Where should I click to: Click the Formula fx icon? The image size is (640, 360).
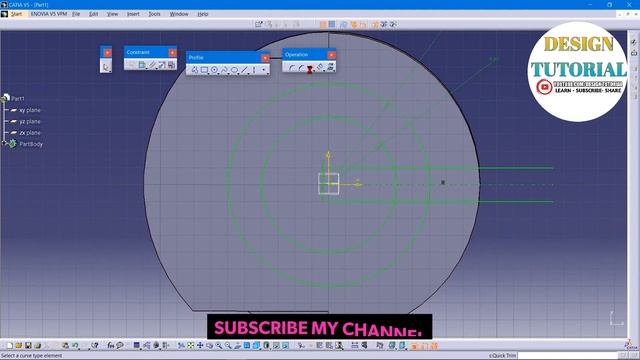click(111, 346)
